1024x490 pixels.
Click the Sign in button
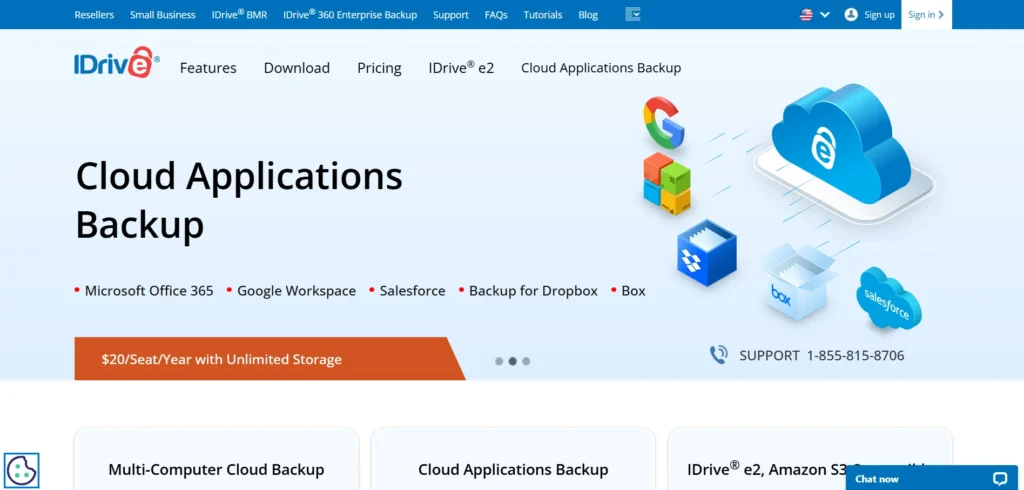click(926, 14)
